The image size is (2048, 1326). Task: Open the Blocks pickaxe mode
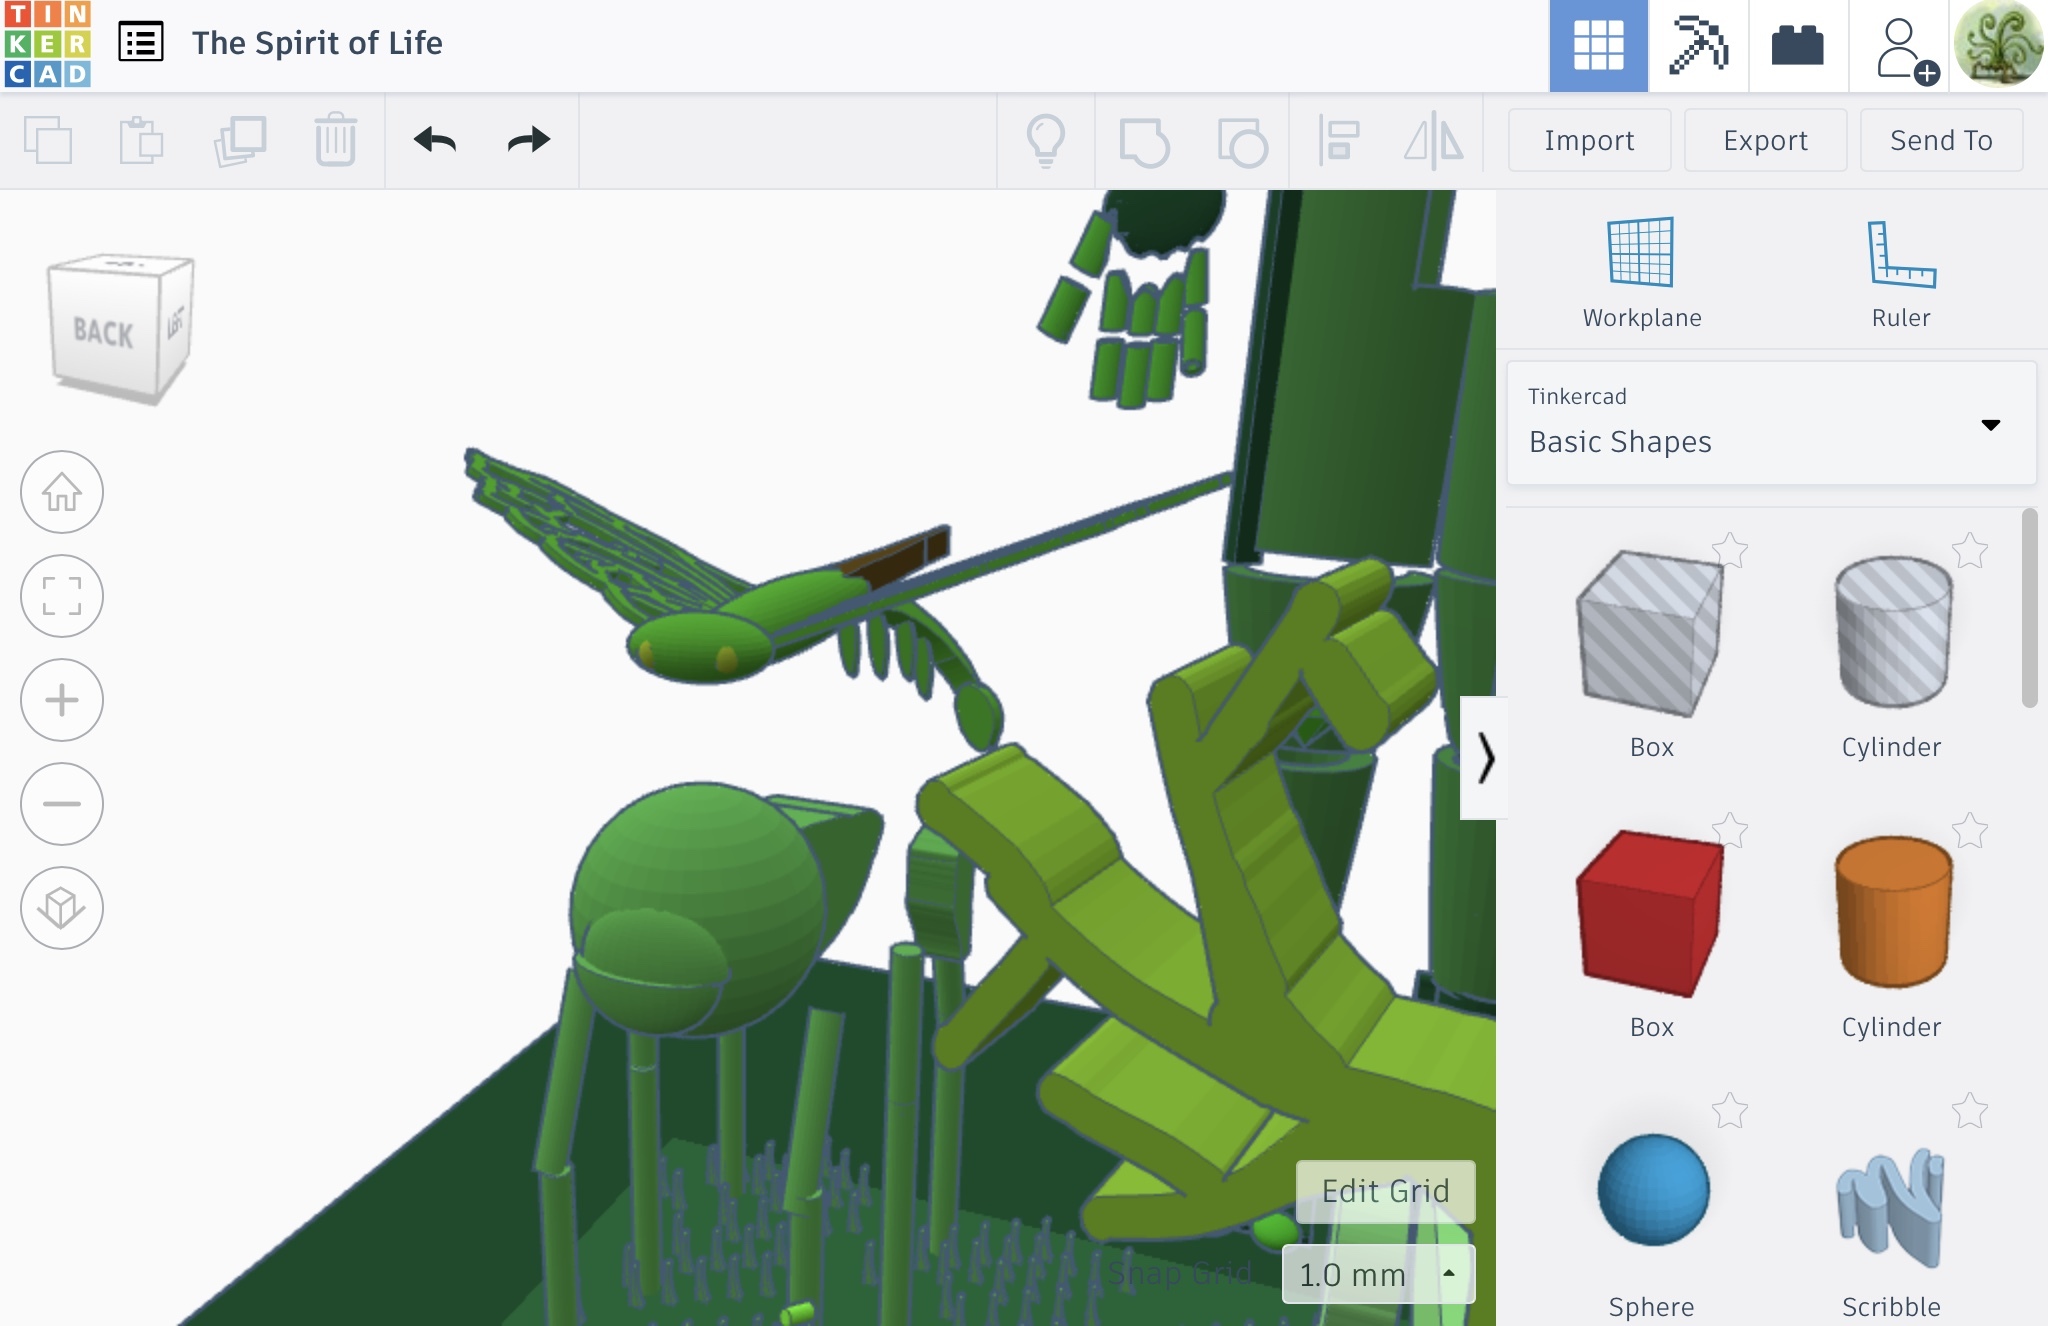point(1698,46)
